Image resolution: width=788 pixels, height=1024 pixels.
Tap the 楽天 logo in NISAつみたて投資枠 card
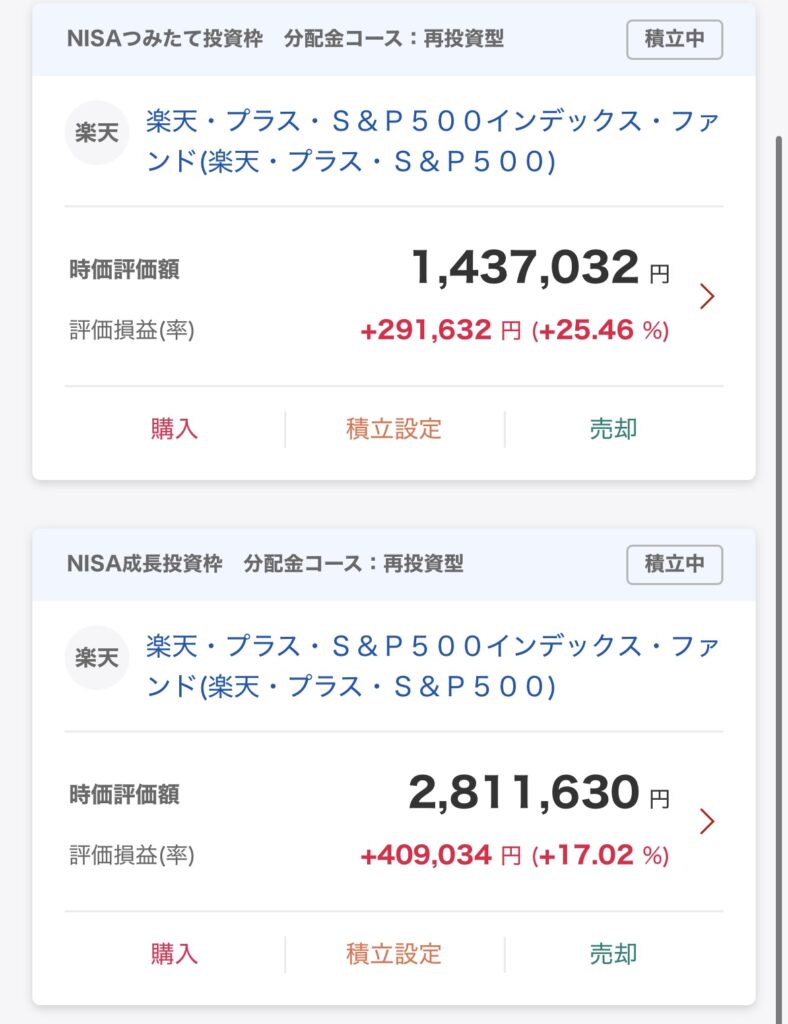click(x=97, y=133)
